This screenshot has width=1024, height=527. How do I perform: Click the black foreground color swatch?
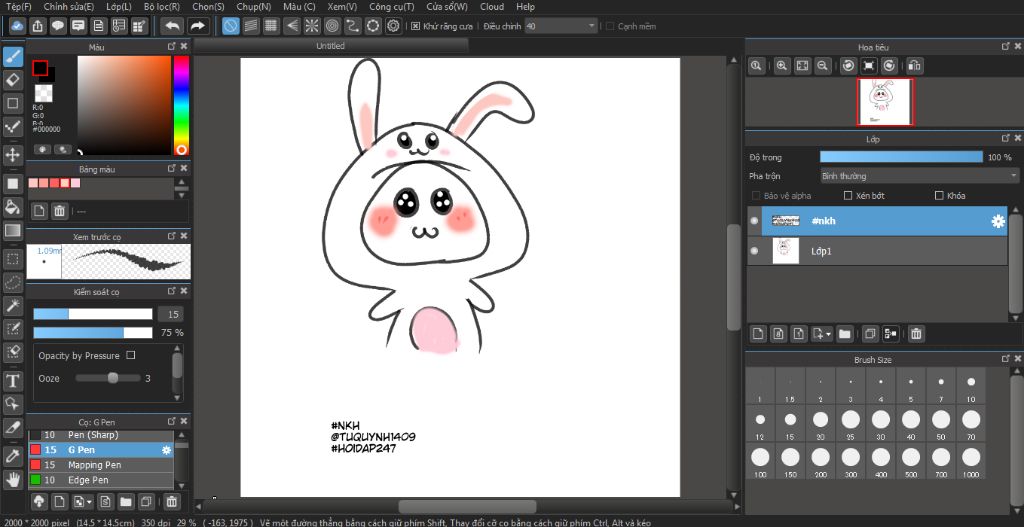[x=40, y=67]
